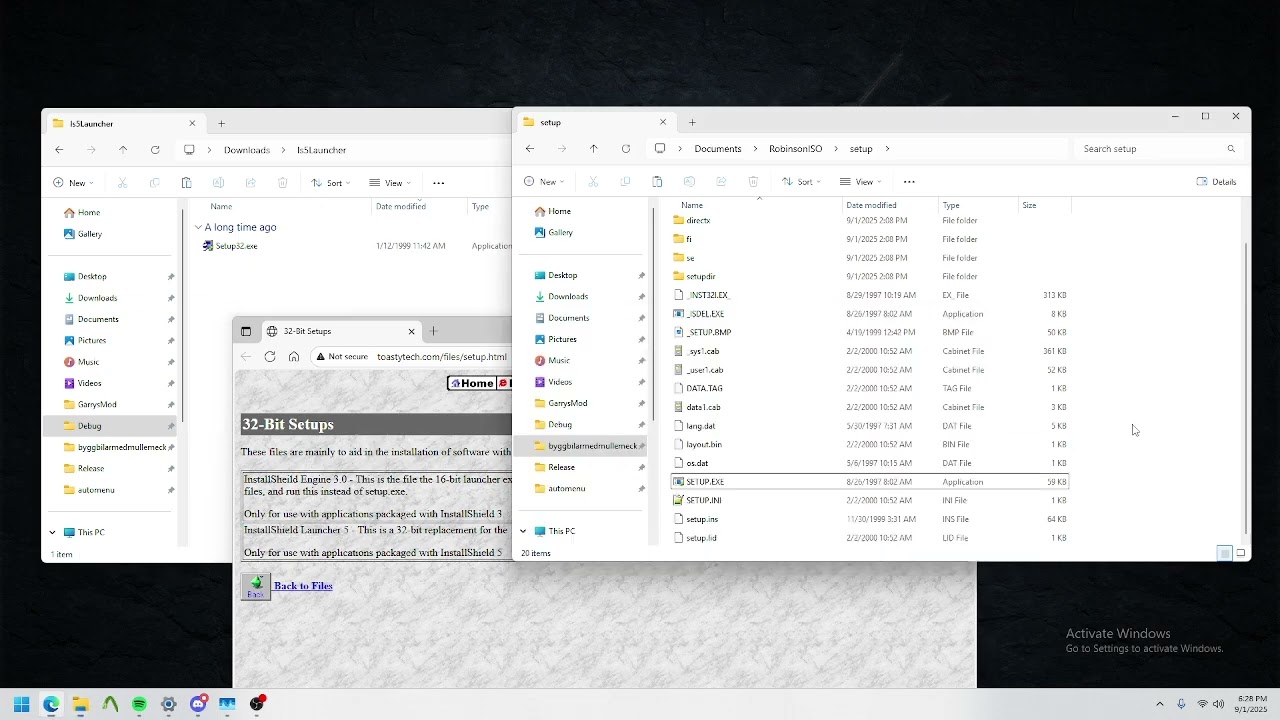
Task: Open Gallery in setup window sidebar
Action: (x=560, y=232)
